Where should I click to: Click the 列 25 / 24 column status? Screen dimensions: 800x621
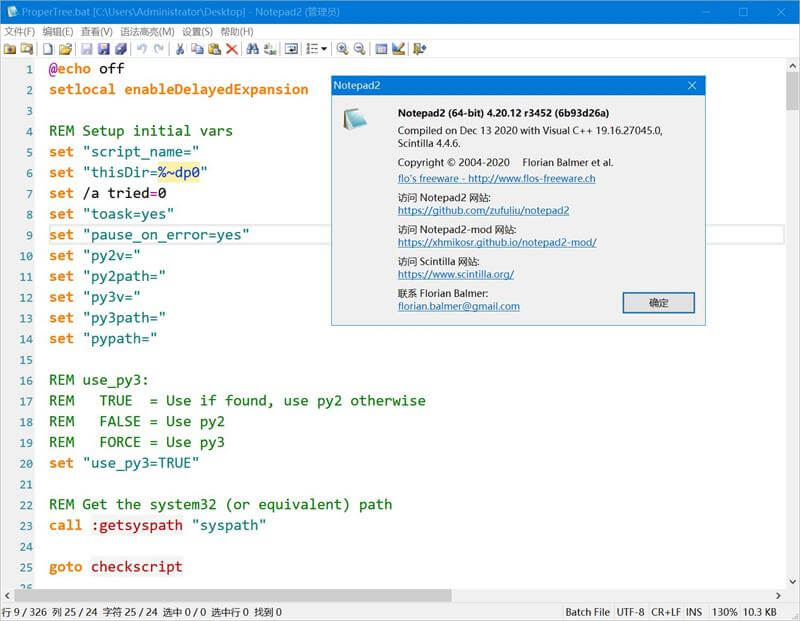point(74,612)
